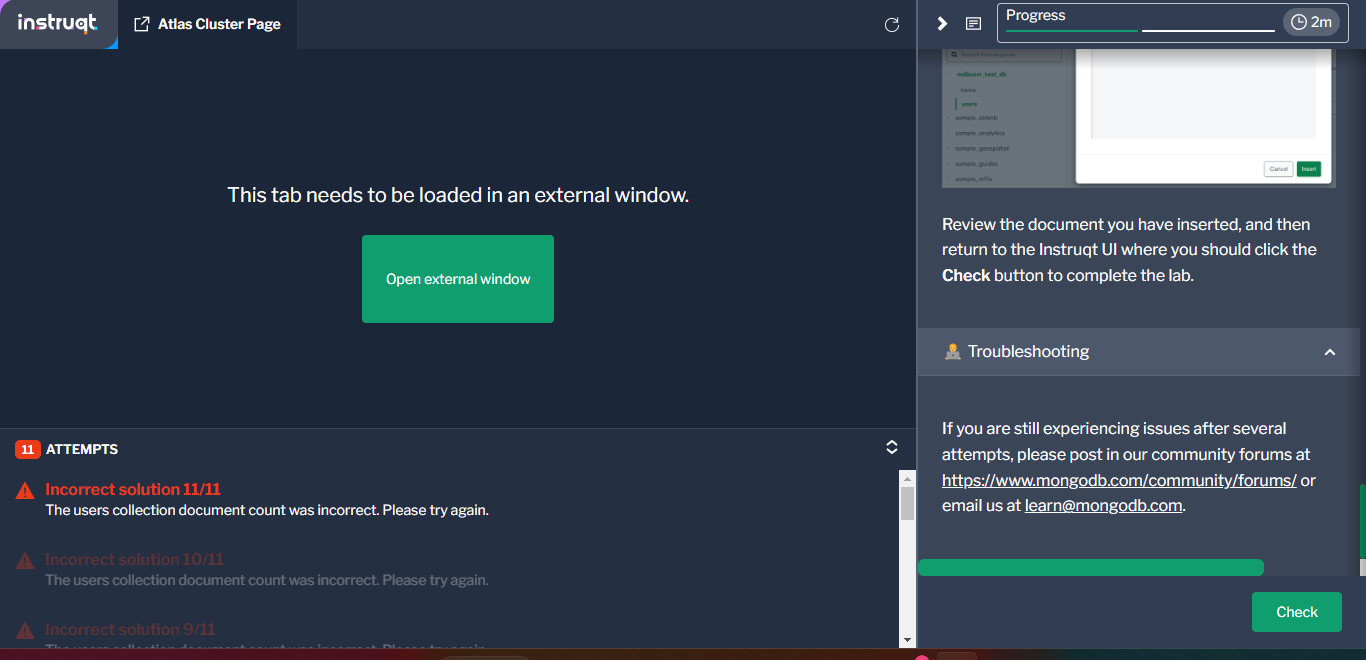Click the 2m timer clock badge
The image size is (1366, 660).
1311,22
